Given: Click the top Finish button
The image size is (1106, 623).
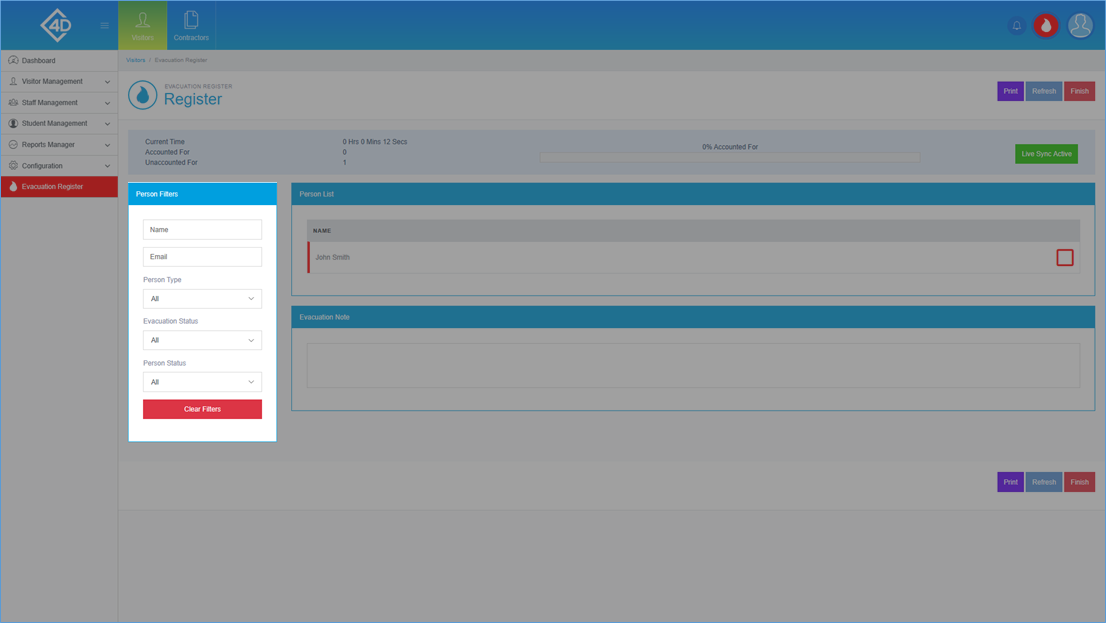Looking at the screenshot, I should coord(1079,91).
